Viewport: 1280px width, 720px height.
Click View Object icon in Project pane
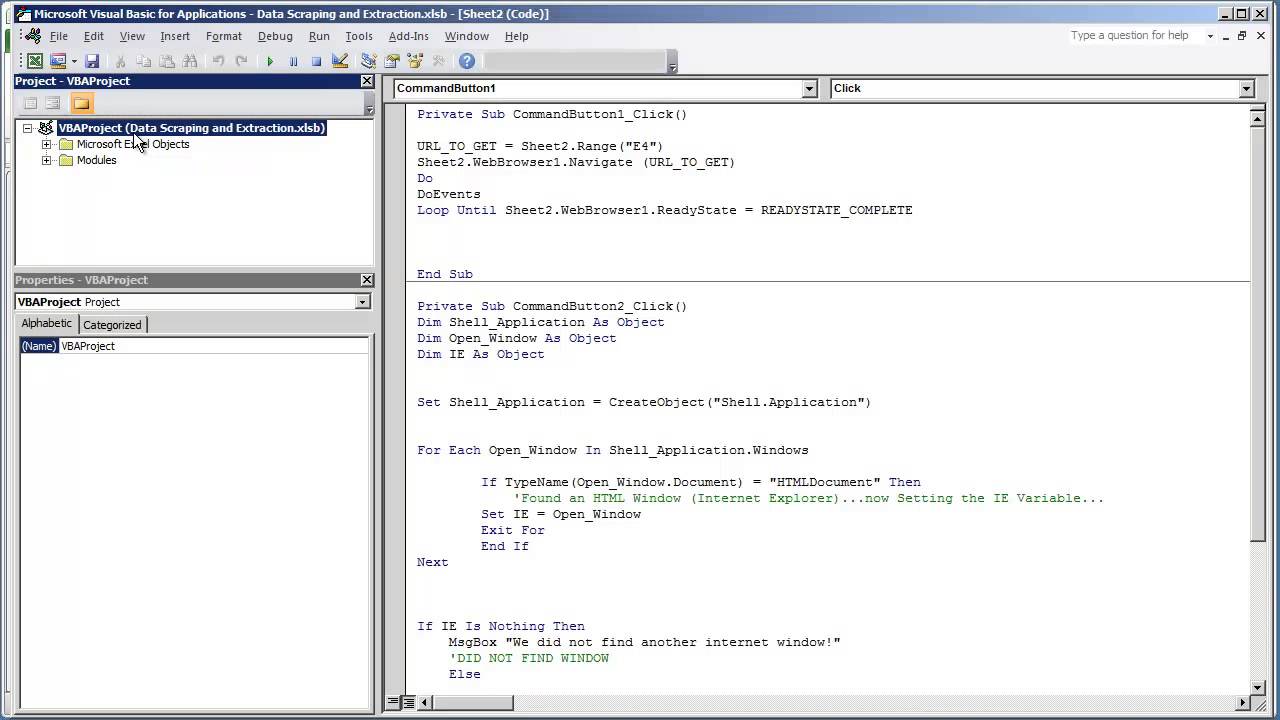[x=53, y=103]
